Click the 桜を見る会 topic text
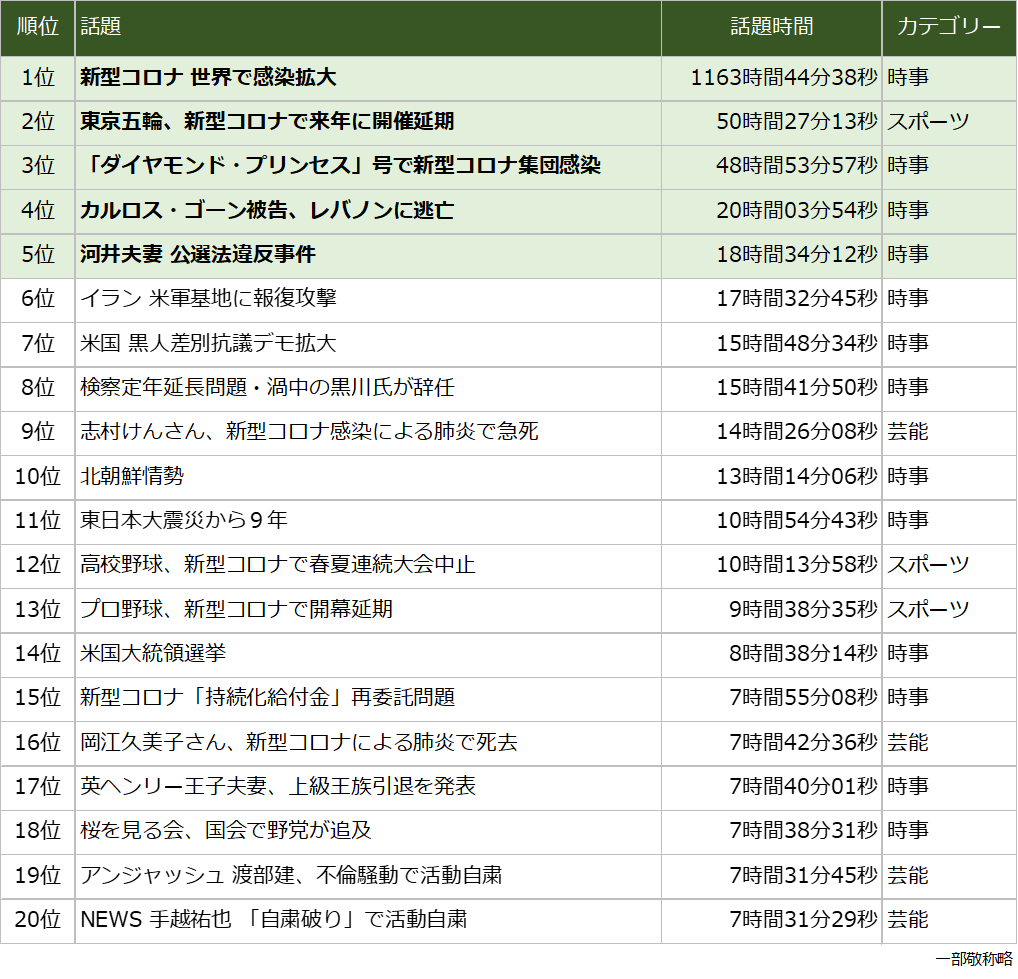 [x=226, y=831]
